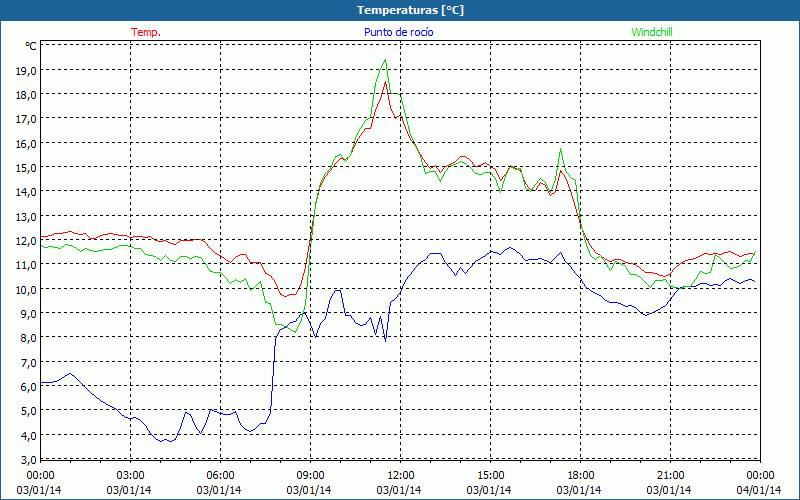Click the 10,0 y-axis value
Screen dimensions: 800x500
[x=26, y=289]
